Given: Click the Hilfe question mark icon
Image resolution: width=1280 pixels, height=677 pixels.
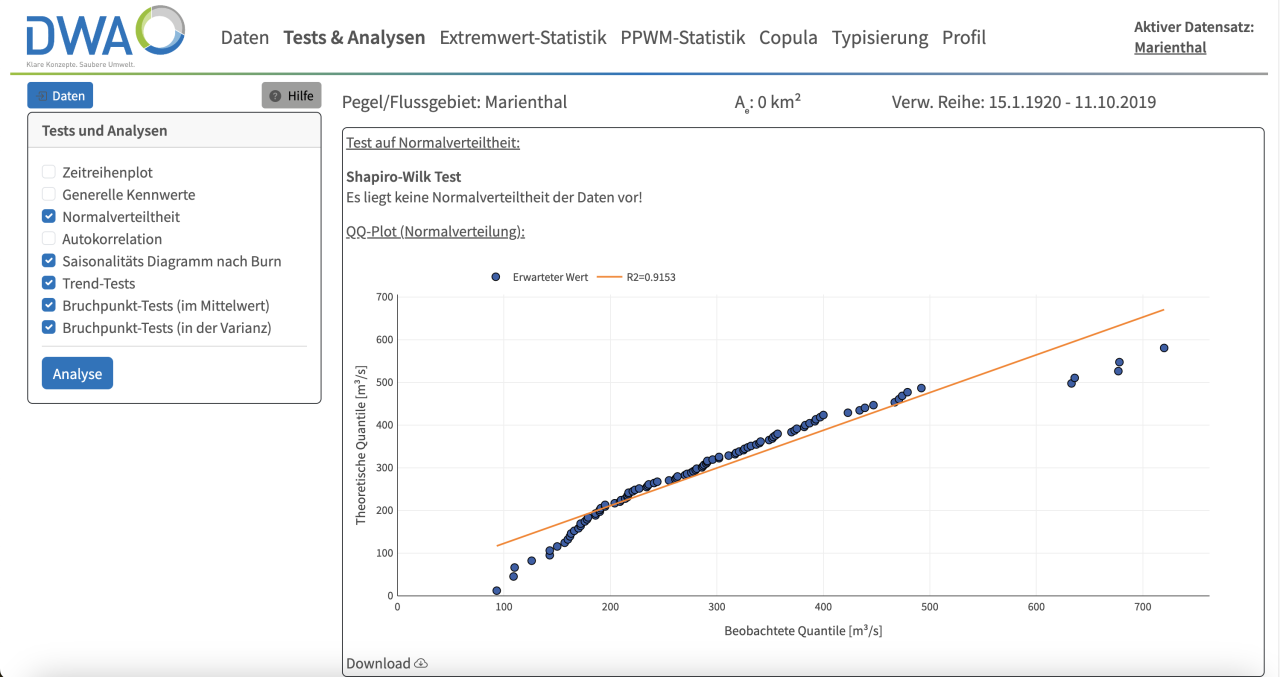Looking at the screenshot, I should [x=275, y=96].
